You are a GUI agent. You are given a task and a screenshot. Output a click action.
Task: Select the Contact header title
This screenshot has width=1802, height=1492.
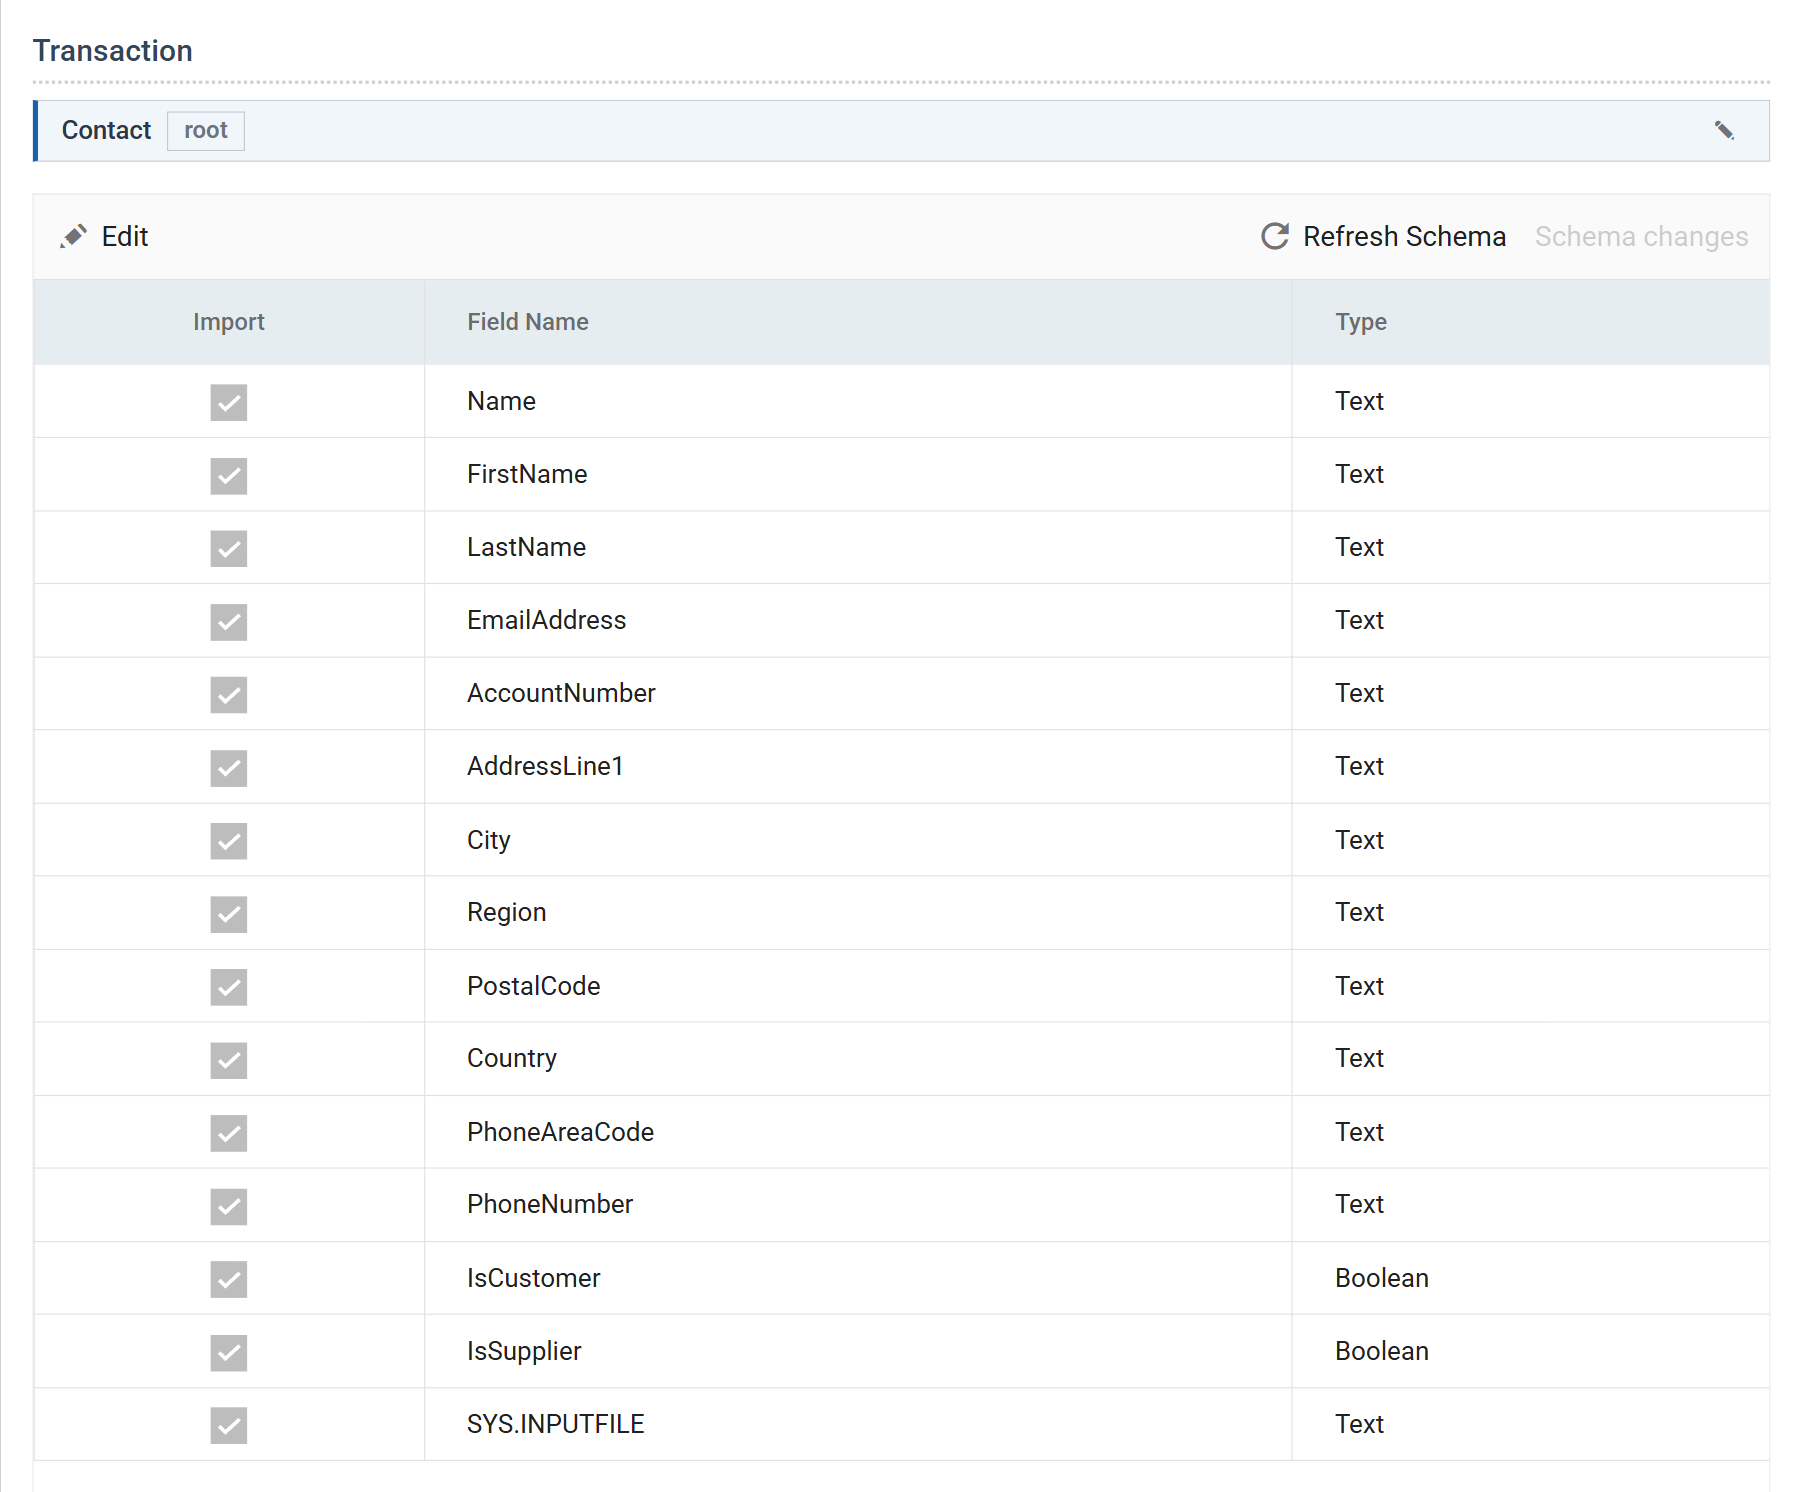pos(106,130)
